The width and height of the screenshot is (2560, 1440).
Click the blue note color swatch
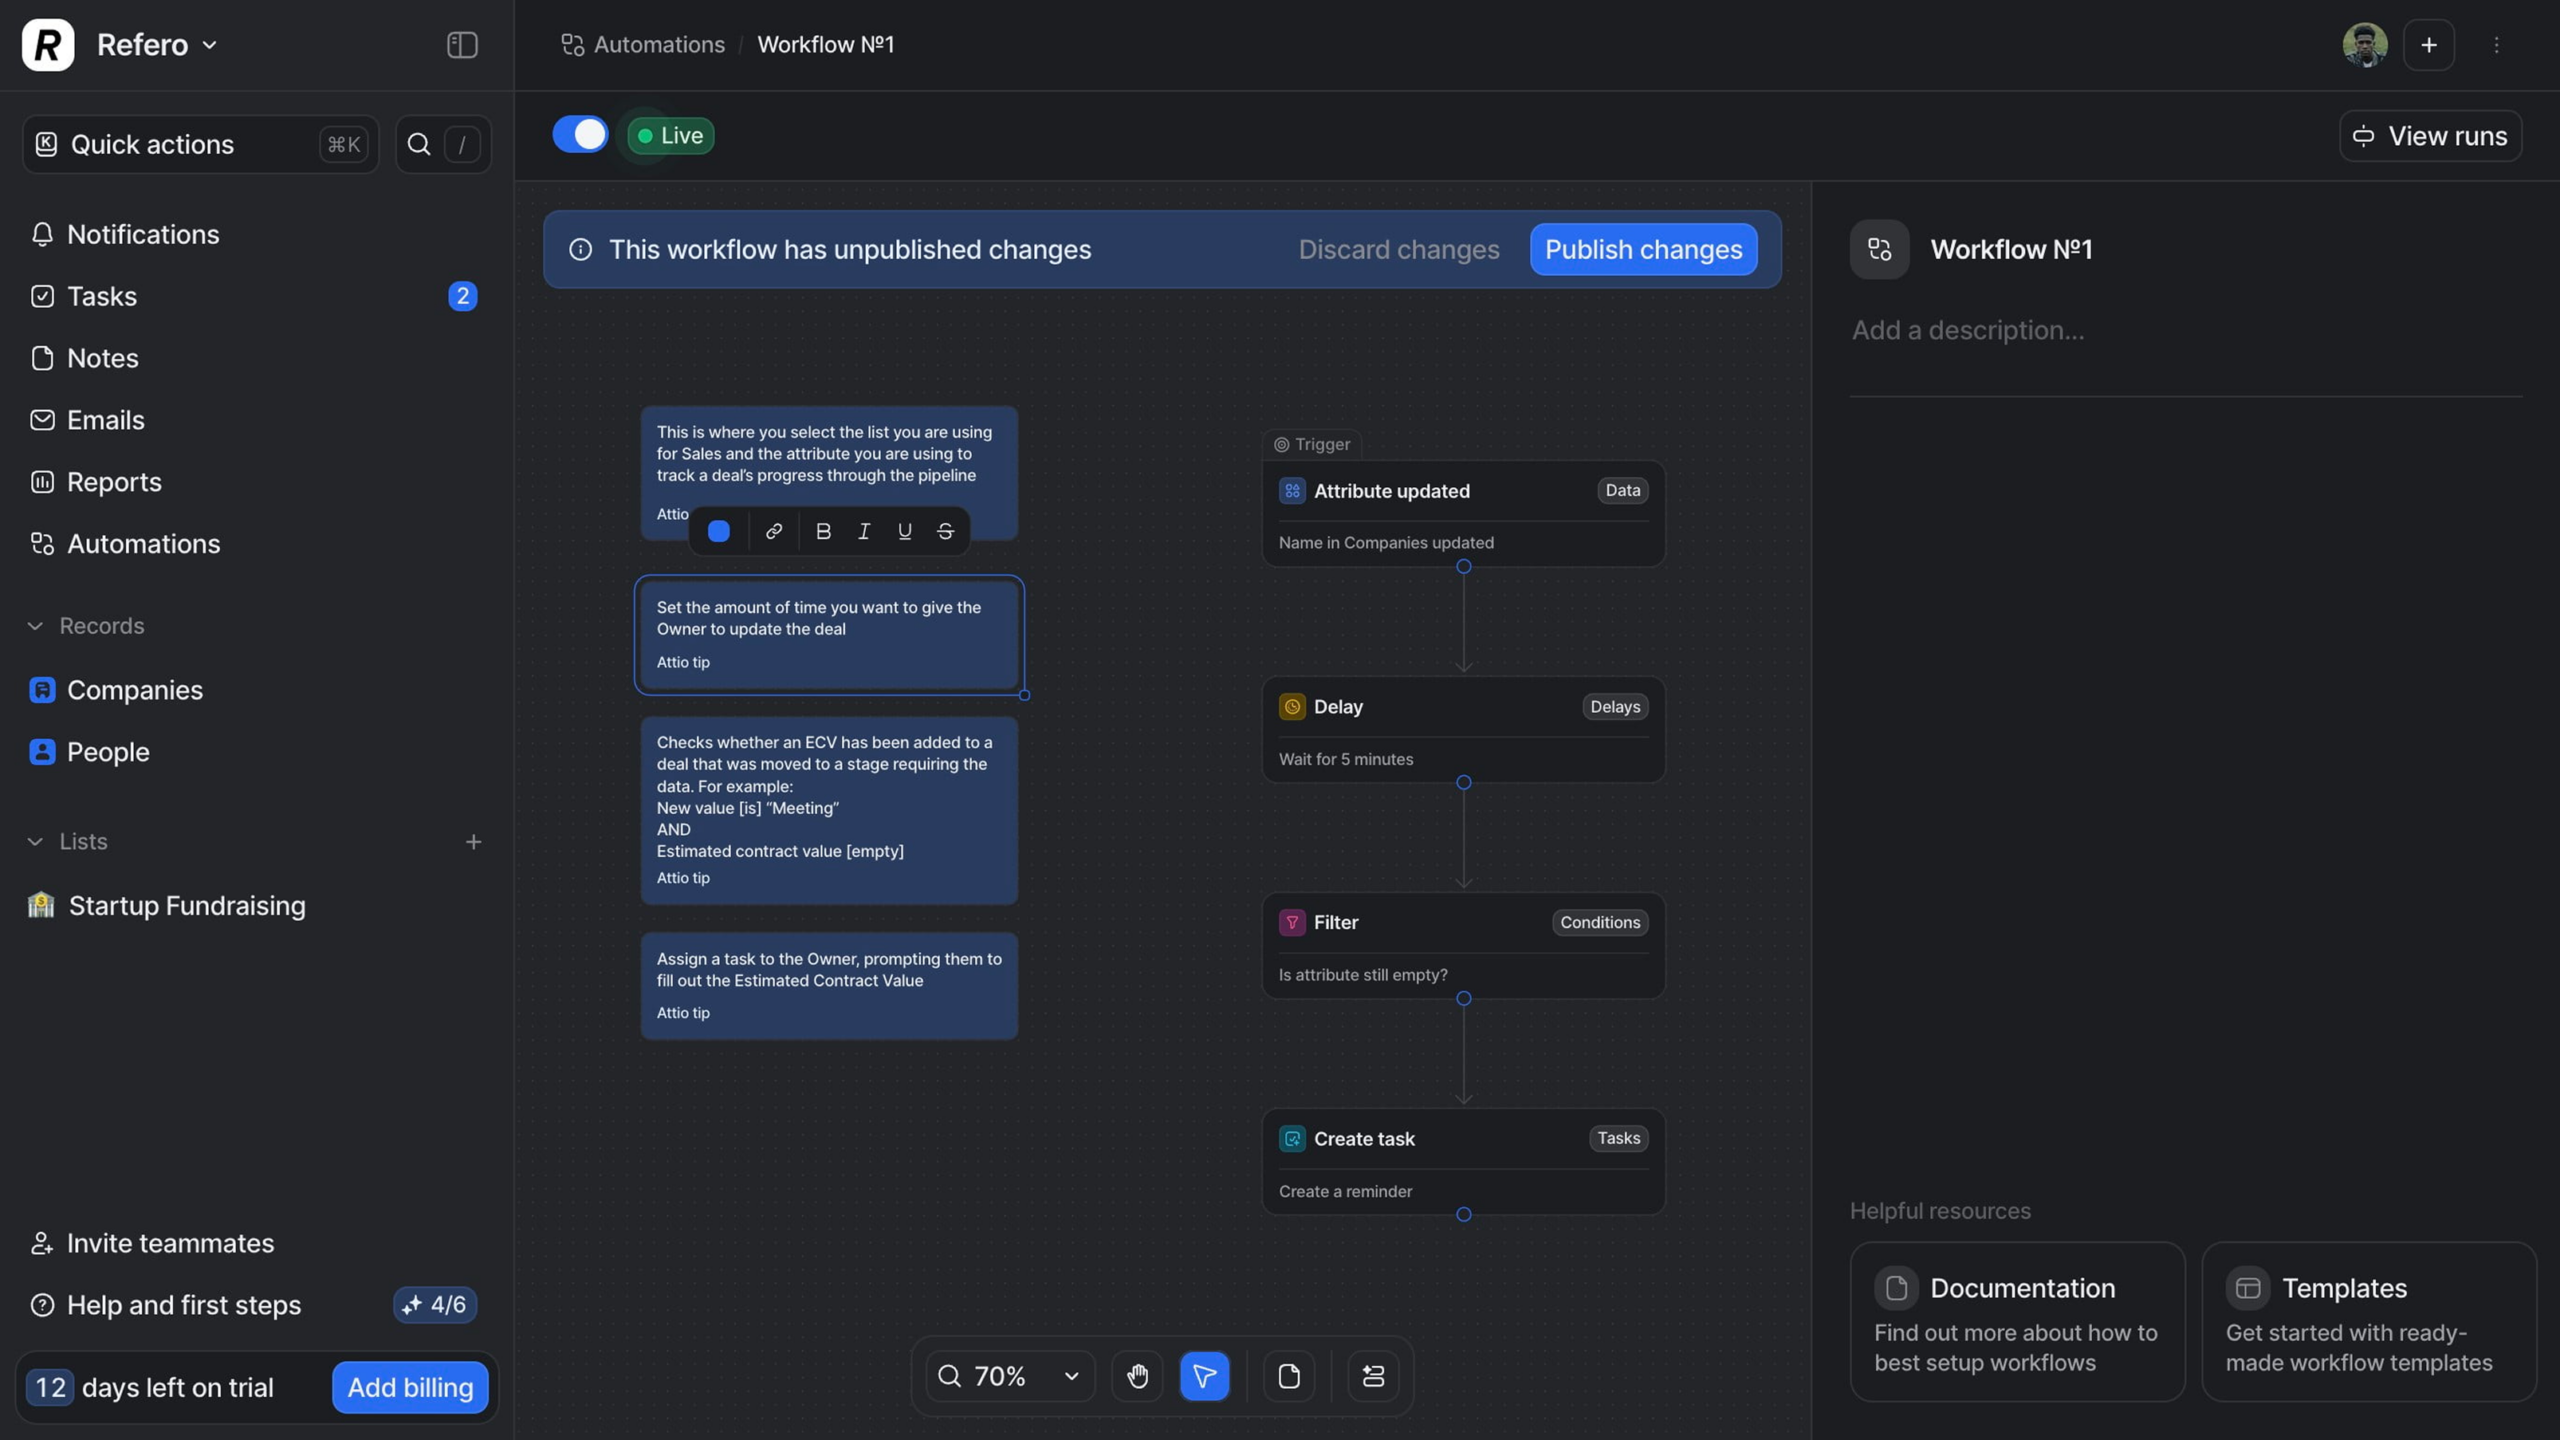719,531
